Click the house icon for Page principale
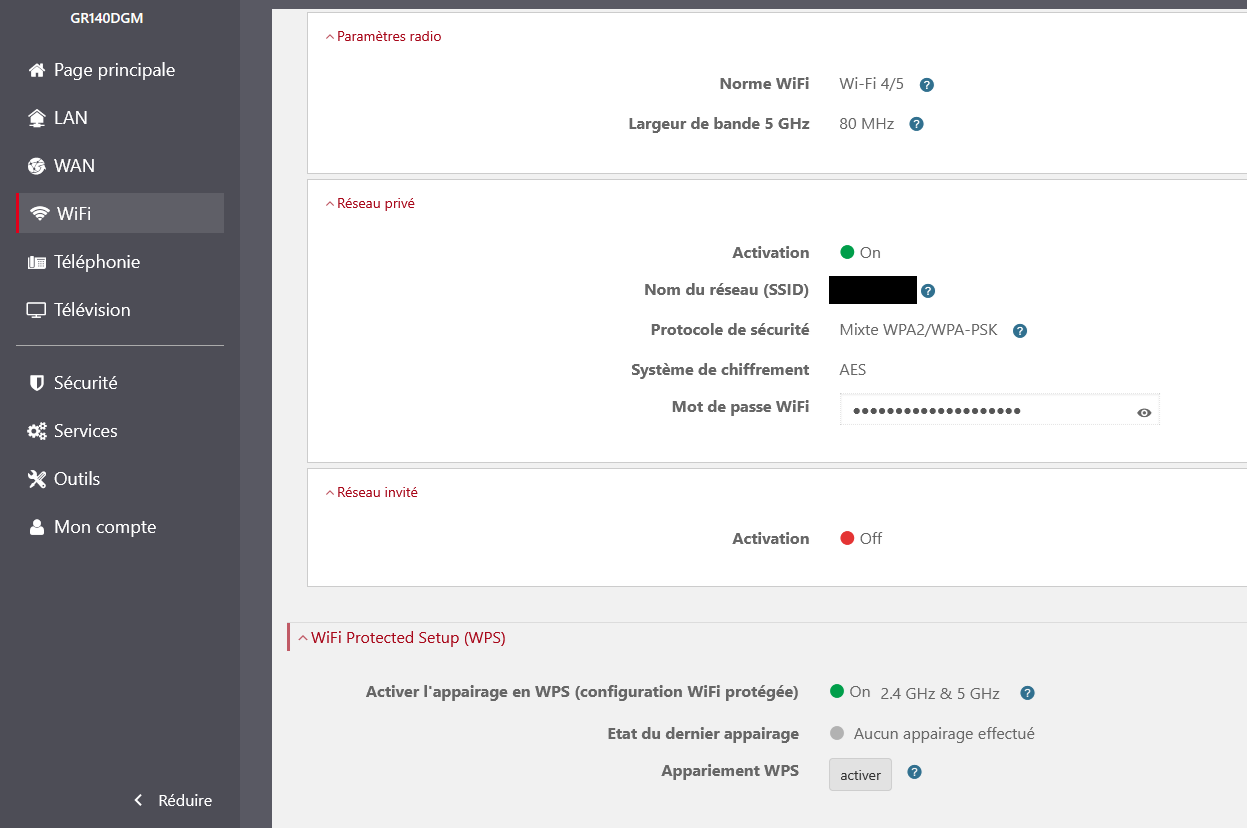1247x828 pixels. (37, 70)
